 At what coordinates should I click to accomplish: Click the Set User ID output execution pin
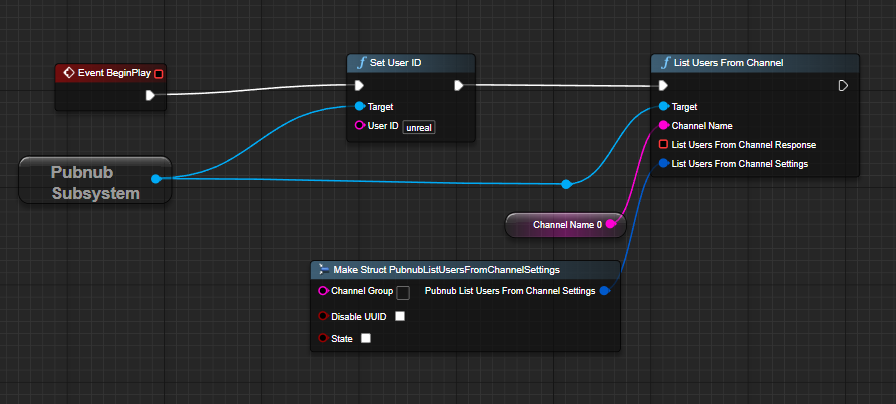(x=458, y=86)
